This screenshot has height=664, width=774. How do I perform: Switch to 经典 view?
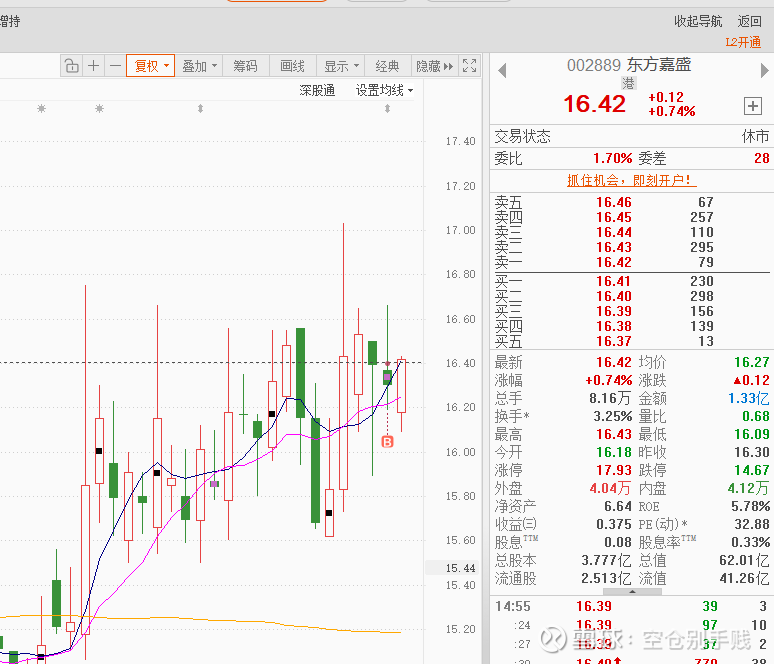click(x=387, y=66)
